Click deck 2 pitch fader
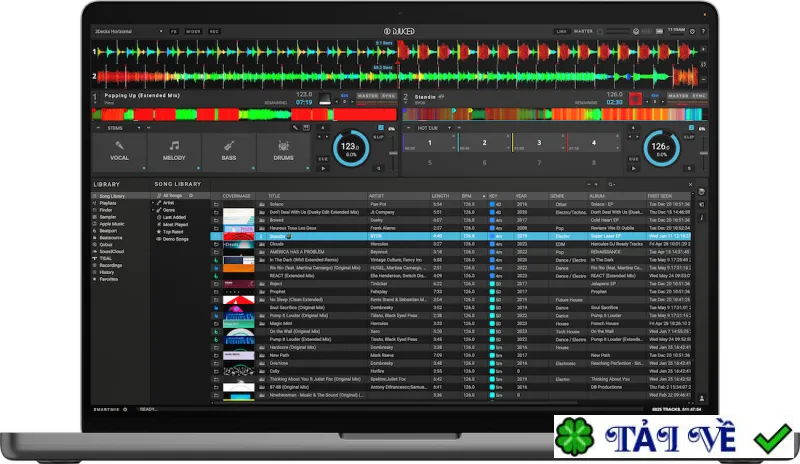 tap(704, 153)
